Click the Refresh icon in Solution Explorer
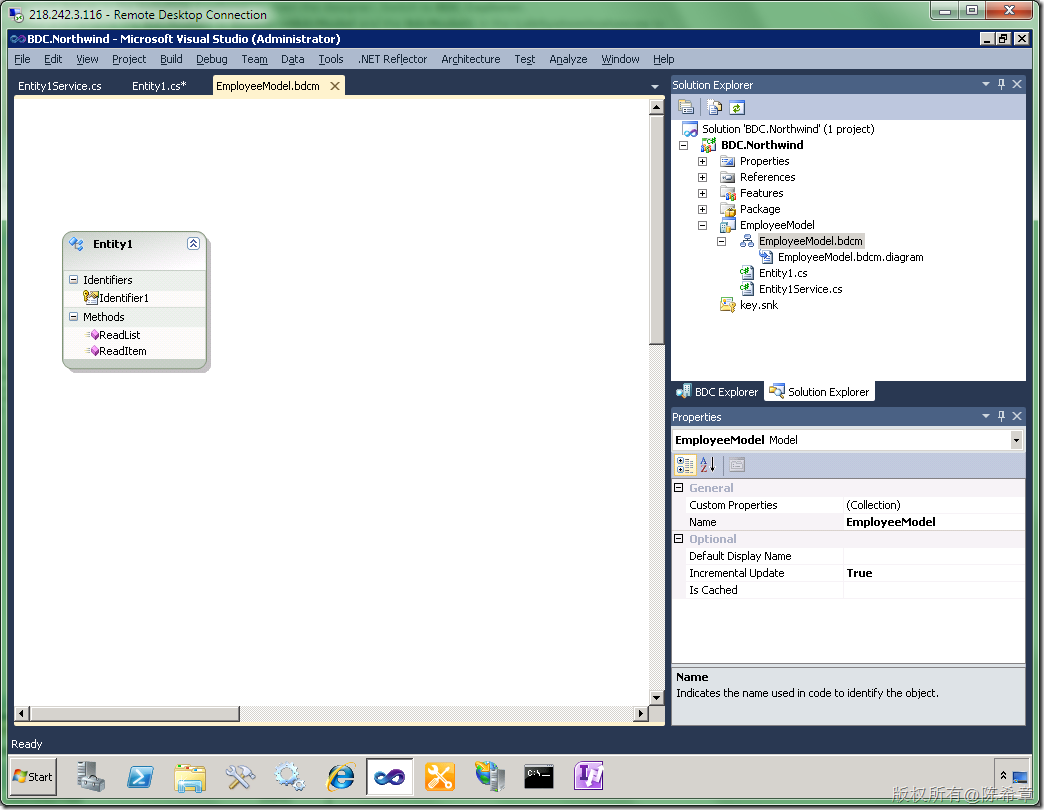The width and height of the screenshot is (1044, 810). [x=736, y=107]
